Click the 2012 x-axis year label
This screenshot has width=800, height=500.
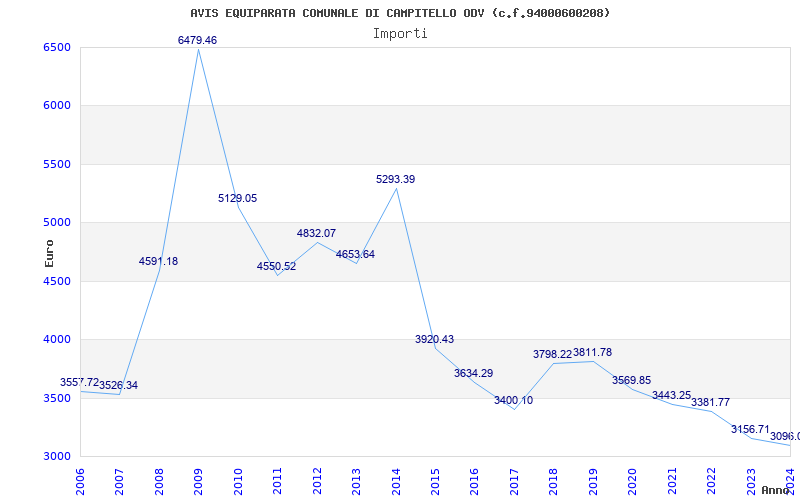click(317, 482)
